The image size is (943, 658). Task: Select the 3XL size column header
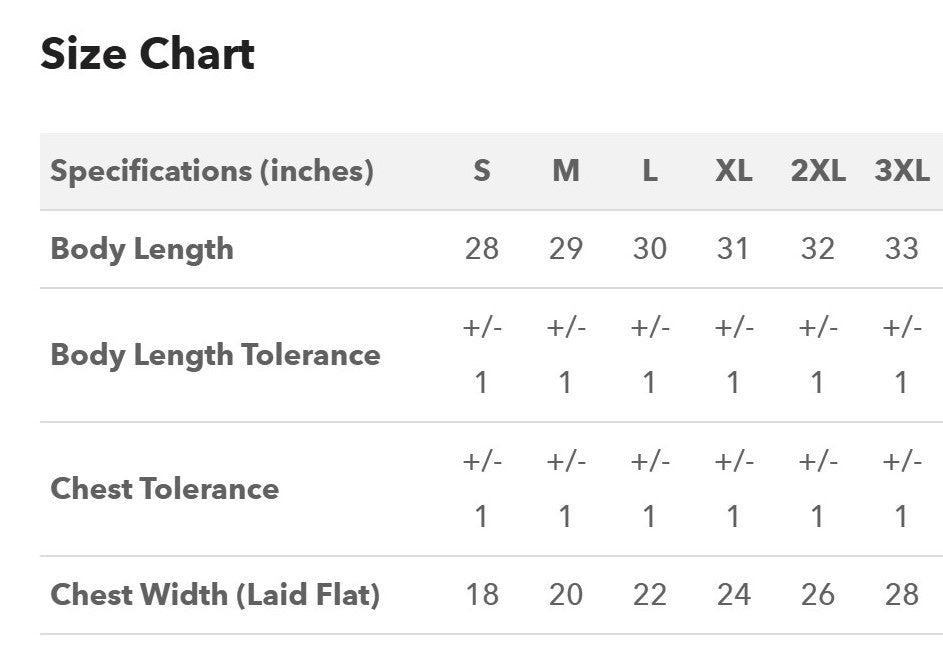(x=902, y=171)
